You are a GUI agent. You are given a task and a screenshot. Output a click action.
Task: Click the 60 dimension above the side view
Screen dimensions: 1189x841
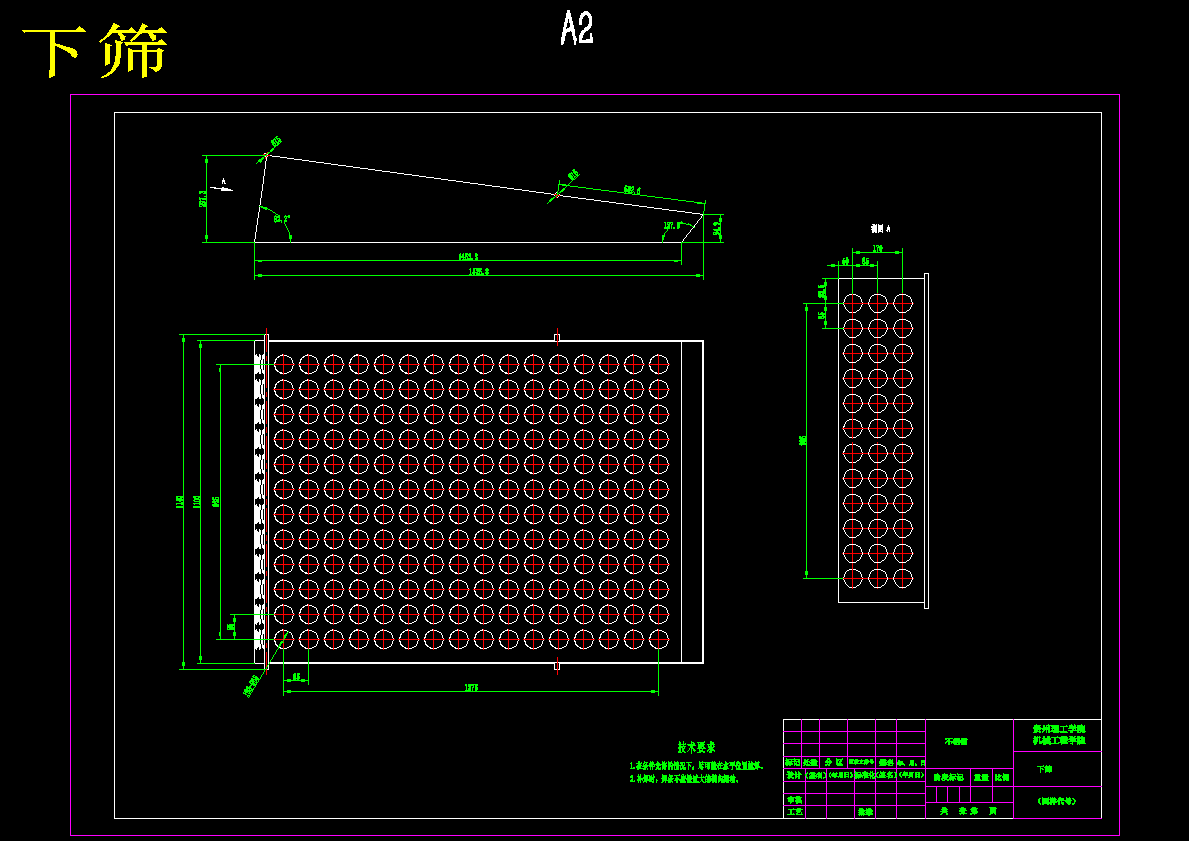[845, 261]
